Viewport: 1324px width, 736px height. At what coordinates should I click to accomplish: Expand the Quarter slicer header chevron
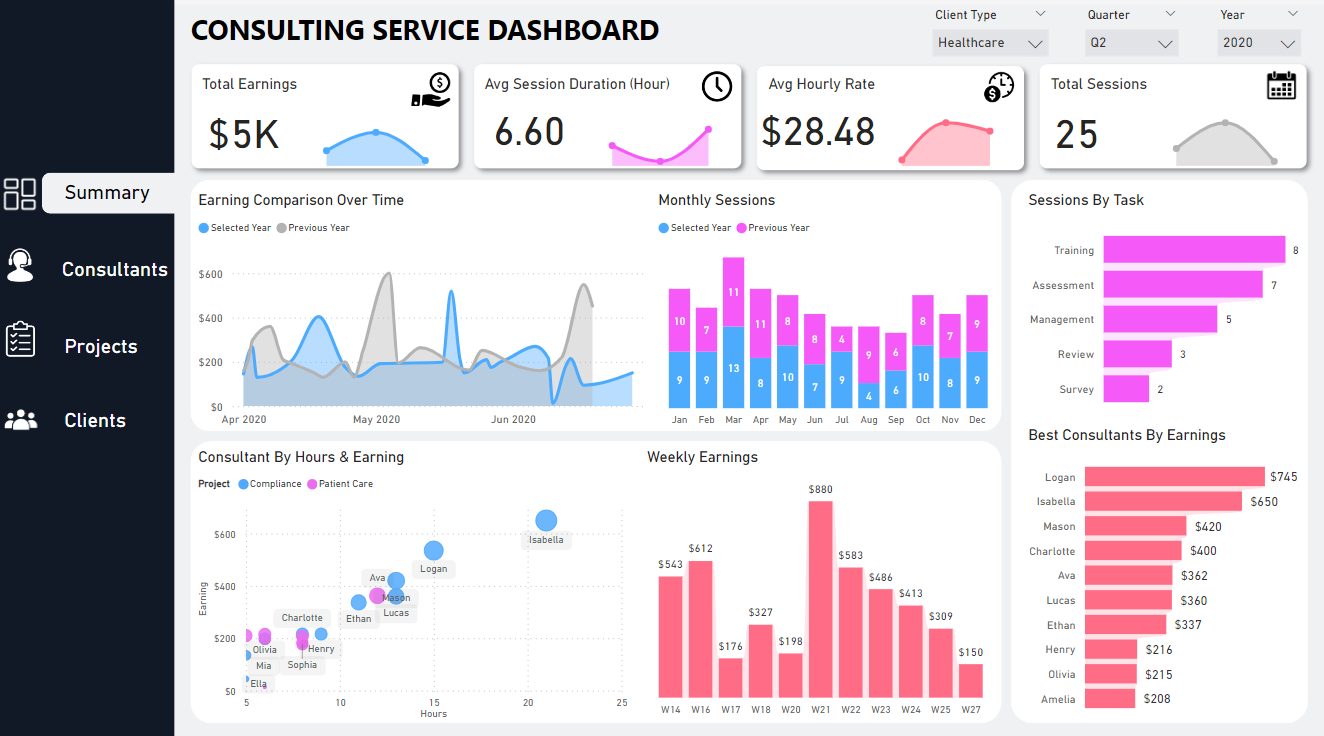(x=1171, y=14)
